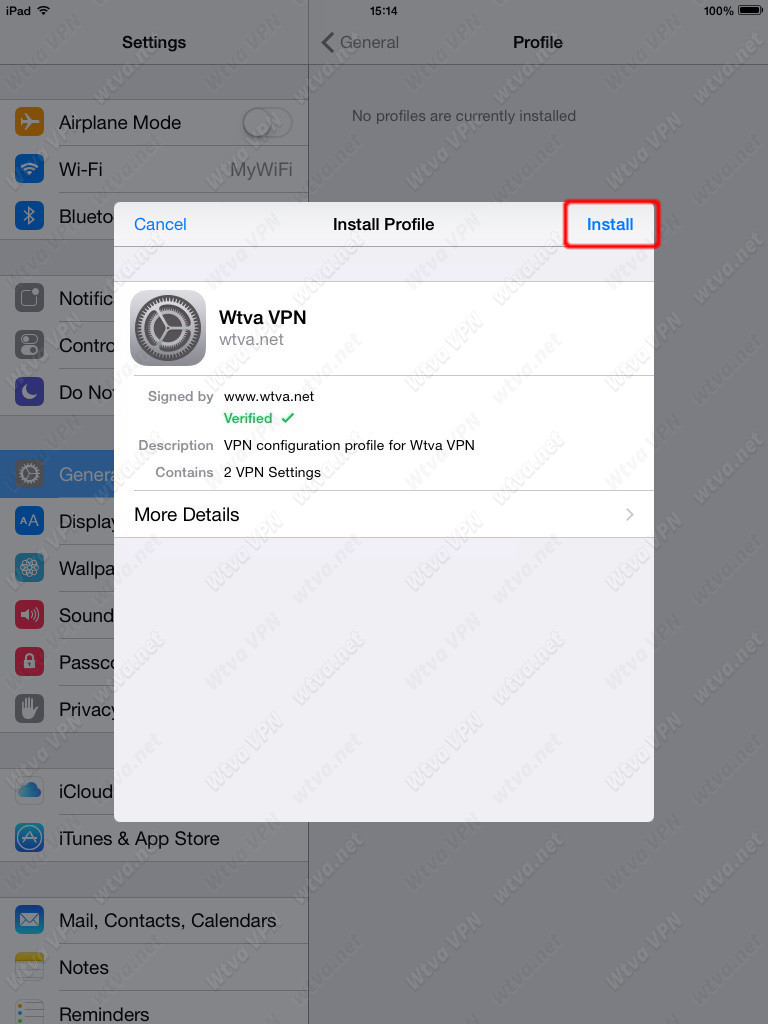768x1024 pixels.
Task: Click the VPN configuration profile description
Action: (x=349, y=445)
